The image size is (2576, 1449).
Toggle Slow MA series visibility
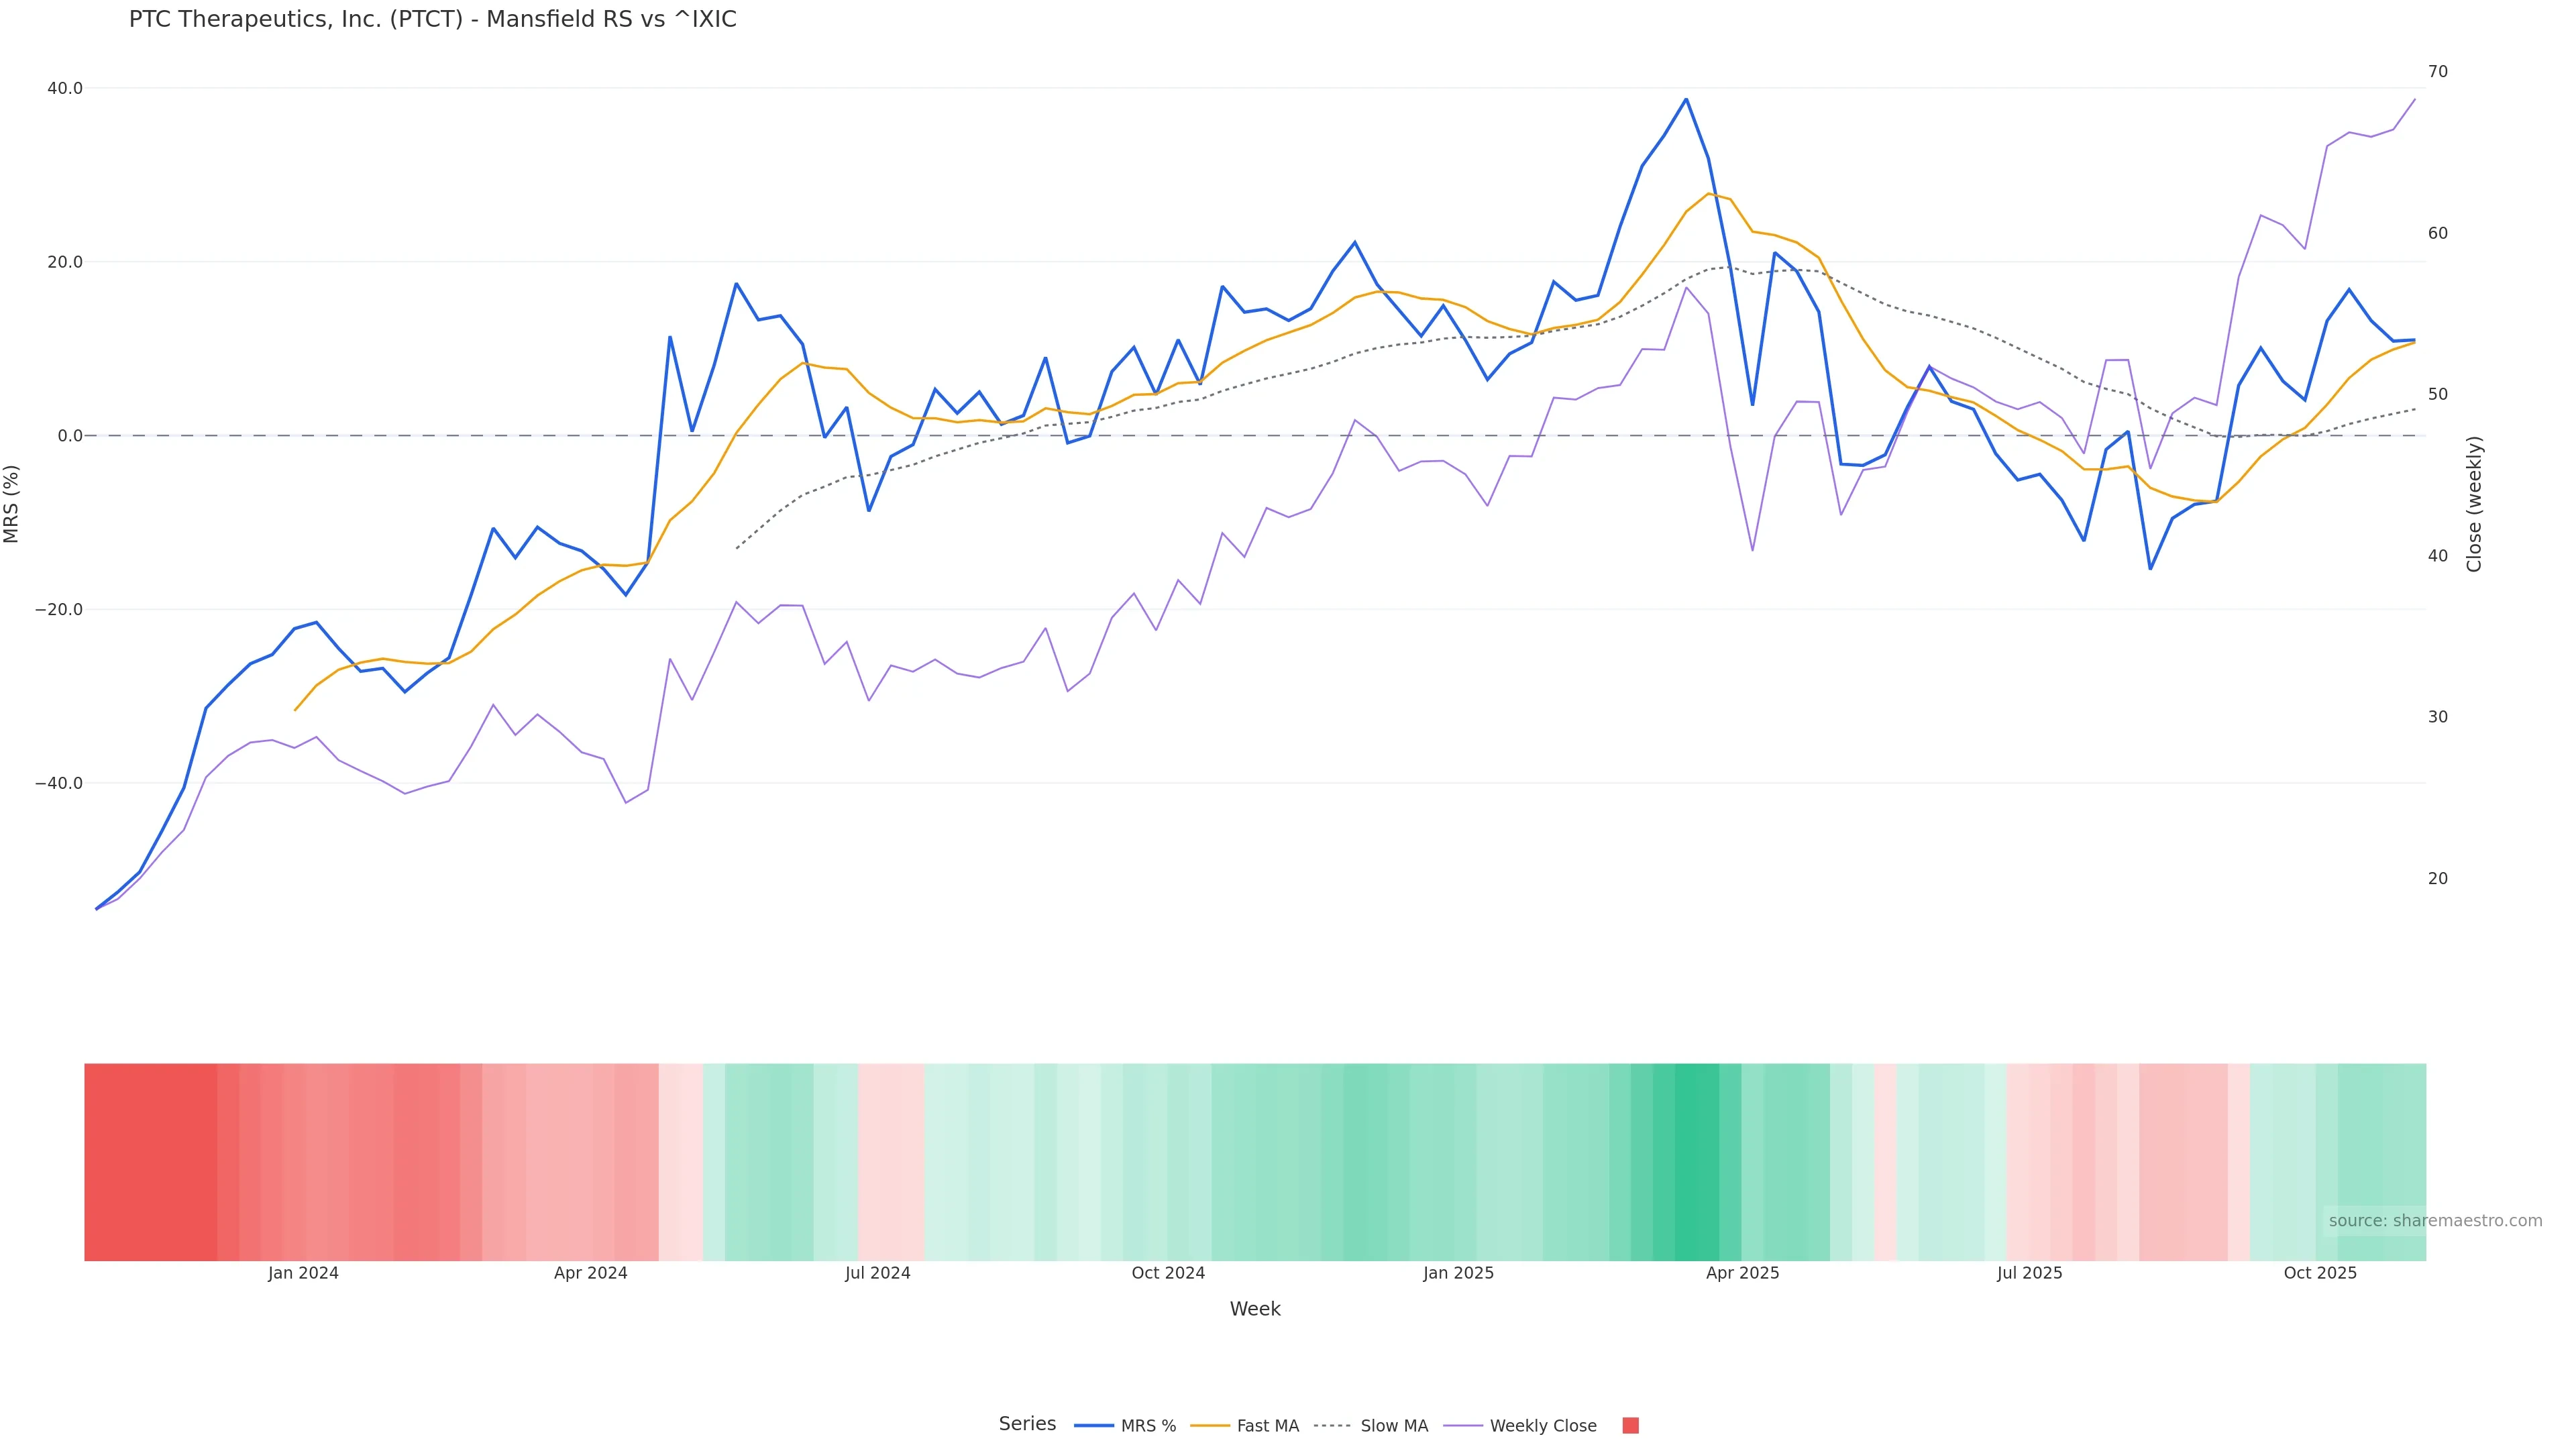point(1393,1426)
